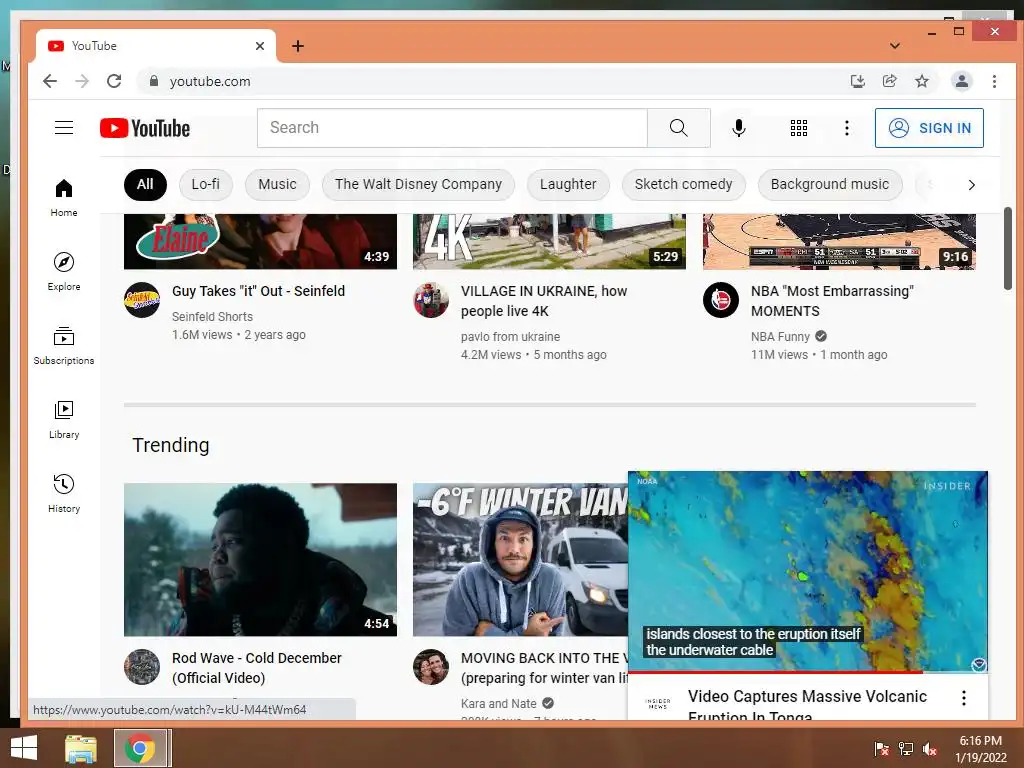Click the page vertical scrollbar thumb
Screen dimensions: 1024x768
click(x=1007, y=248)
